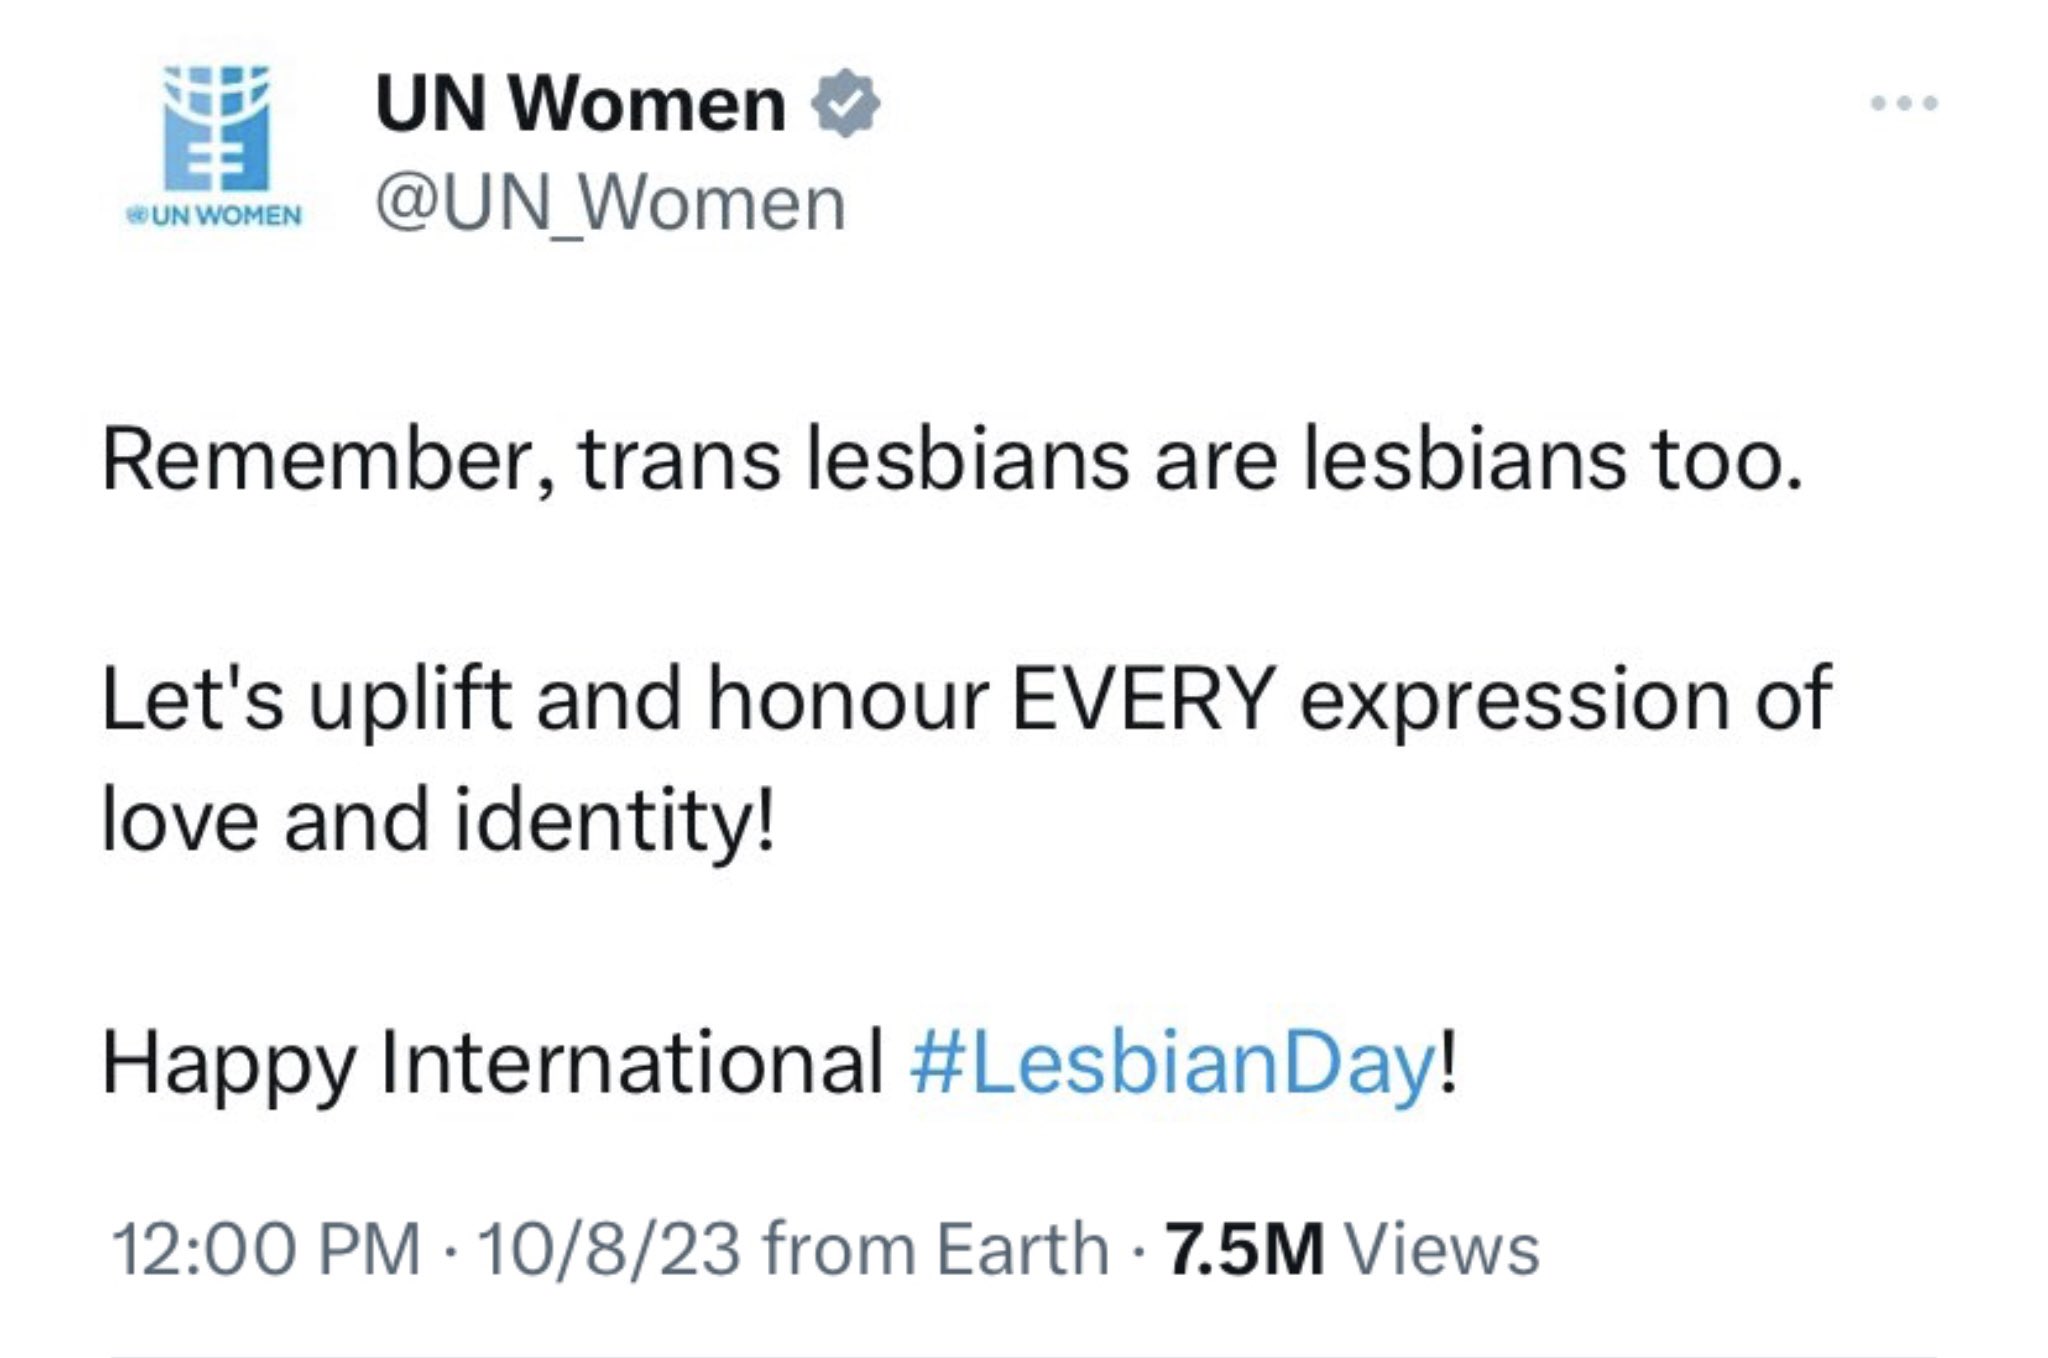
Task: Click the "love and identity!" line
Action: (x=438, y=820)
